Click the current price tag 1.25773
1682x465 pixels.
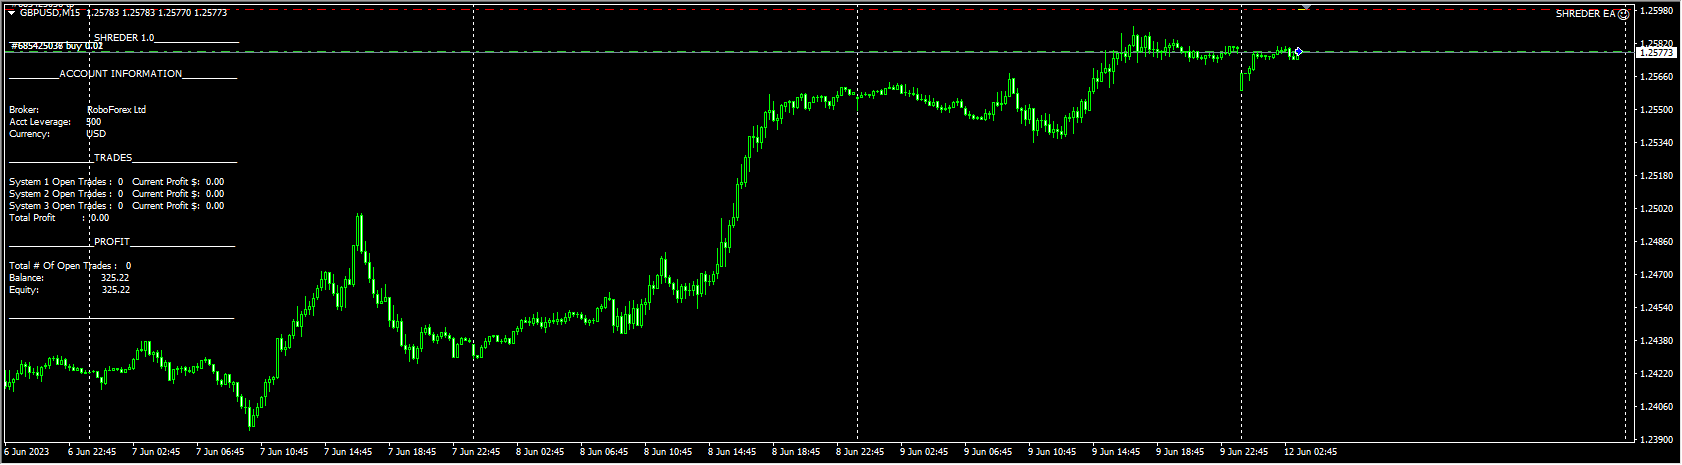pyautogui.click(x=1657, y=52)
